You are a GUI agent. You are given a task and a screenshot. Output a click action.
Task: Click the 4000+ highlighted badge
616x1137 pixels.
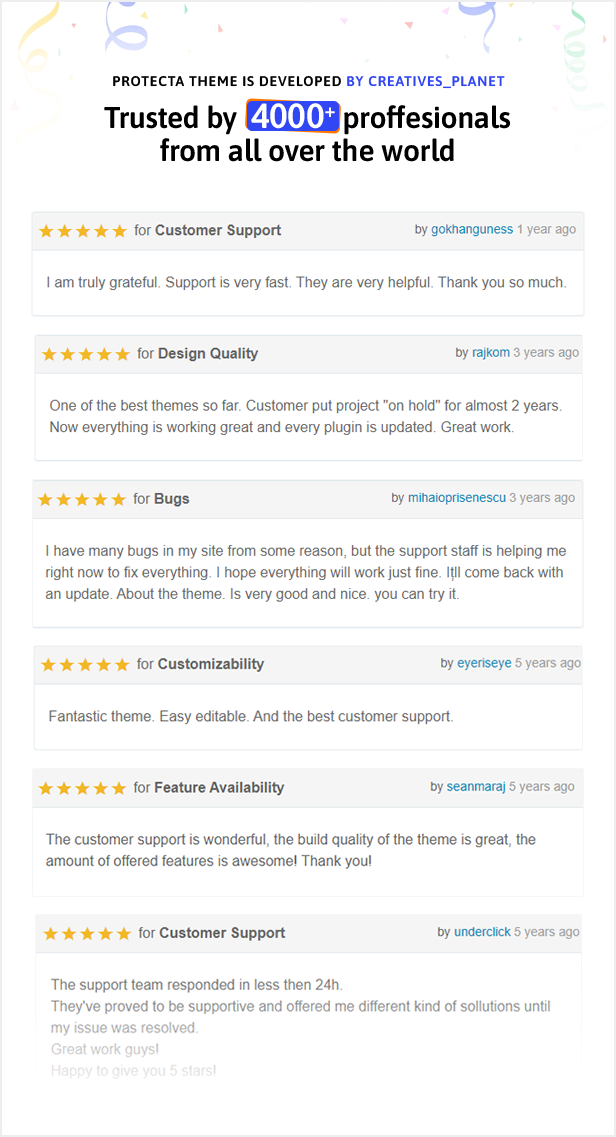tap(293, 118)
